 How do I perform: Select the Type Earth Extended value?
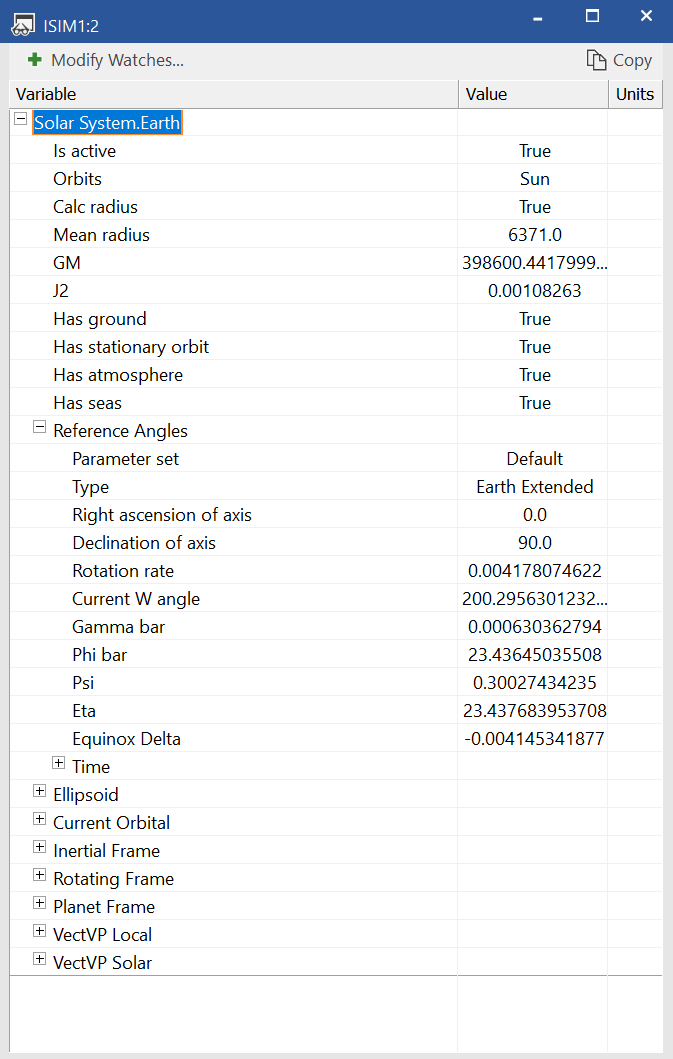[534, 487]
